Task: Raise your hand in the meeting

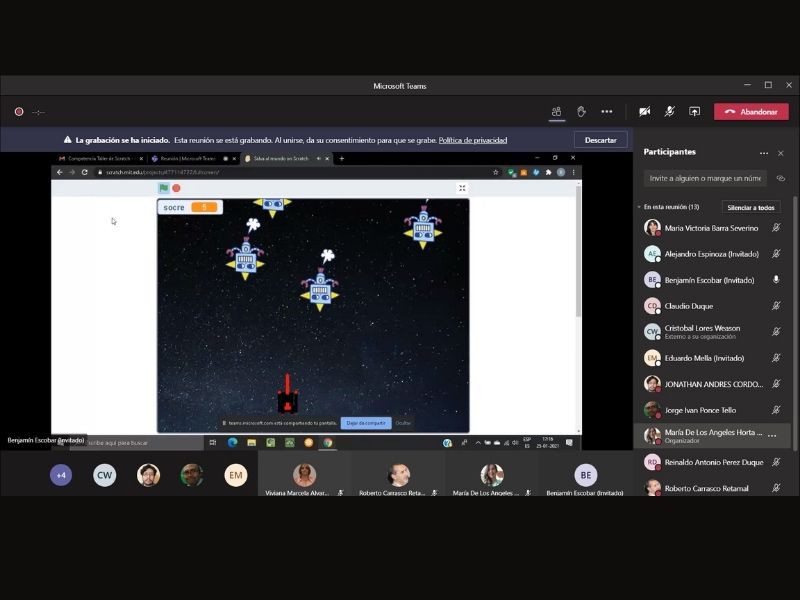Action: [x=581, y=112]
